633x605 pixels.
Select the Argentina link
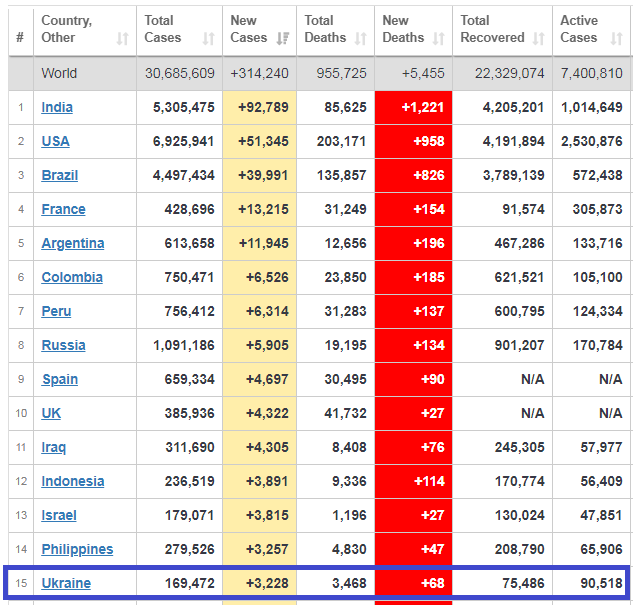coord(72,244)
